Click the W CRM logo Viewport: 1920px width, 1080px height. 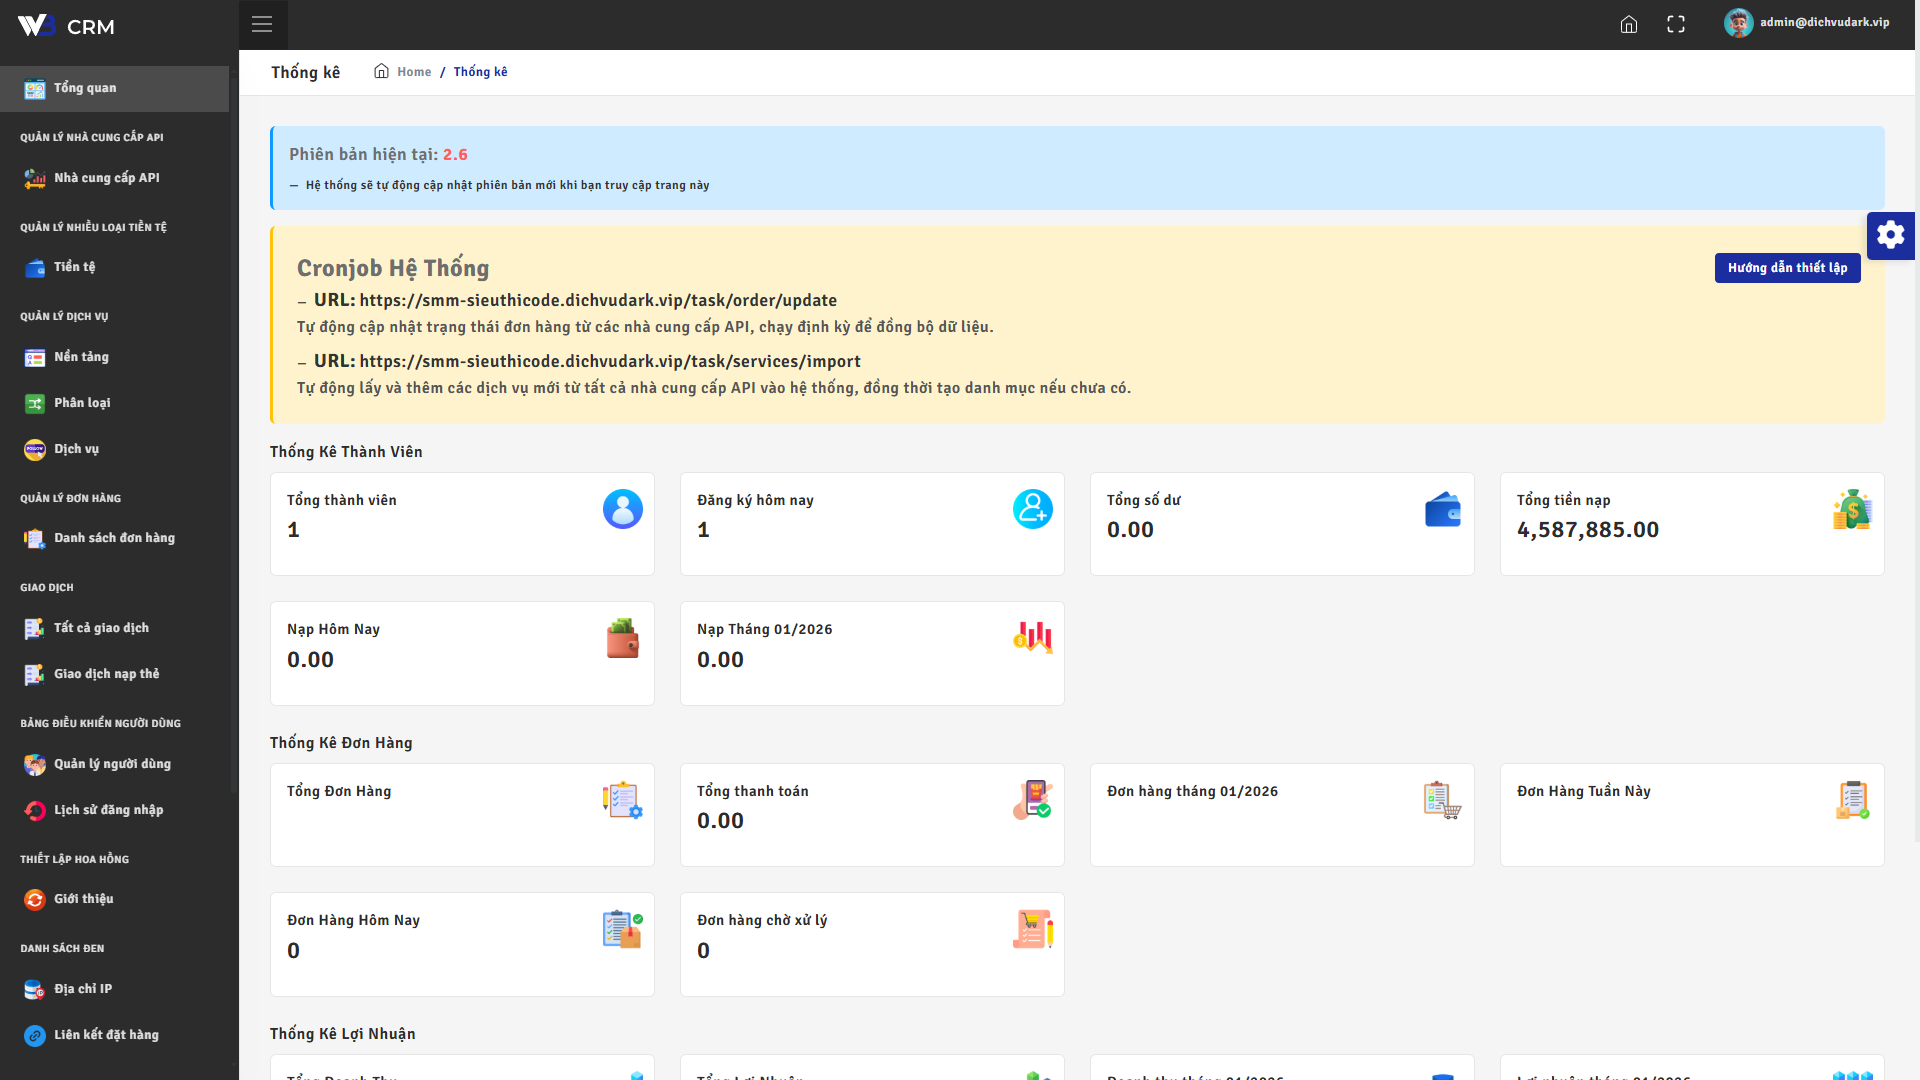tap(66, 26)
